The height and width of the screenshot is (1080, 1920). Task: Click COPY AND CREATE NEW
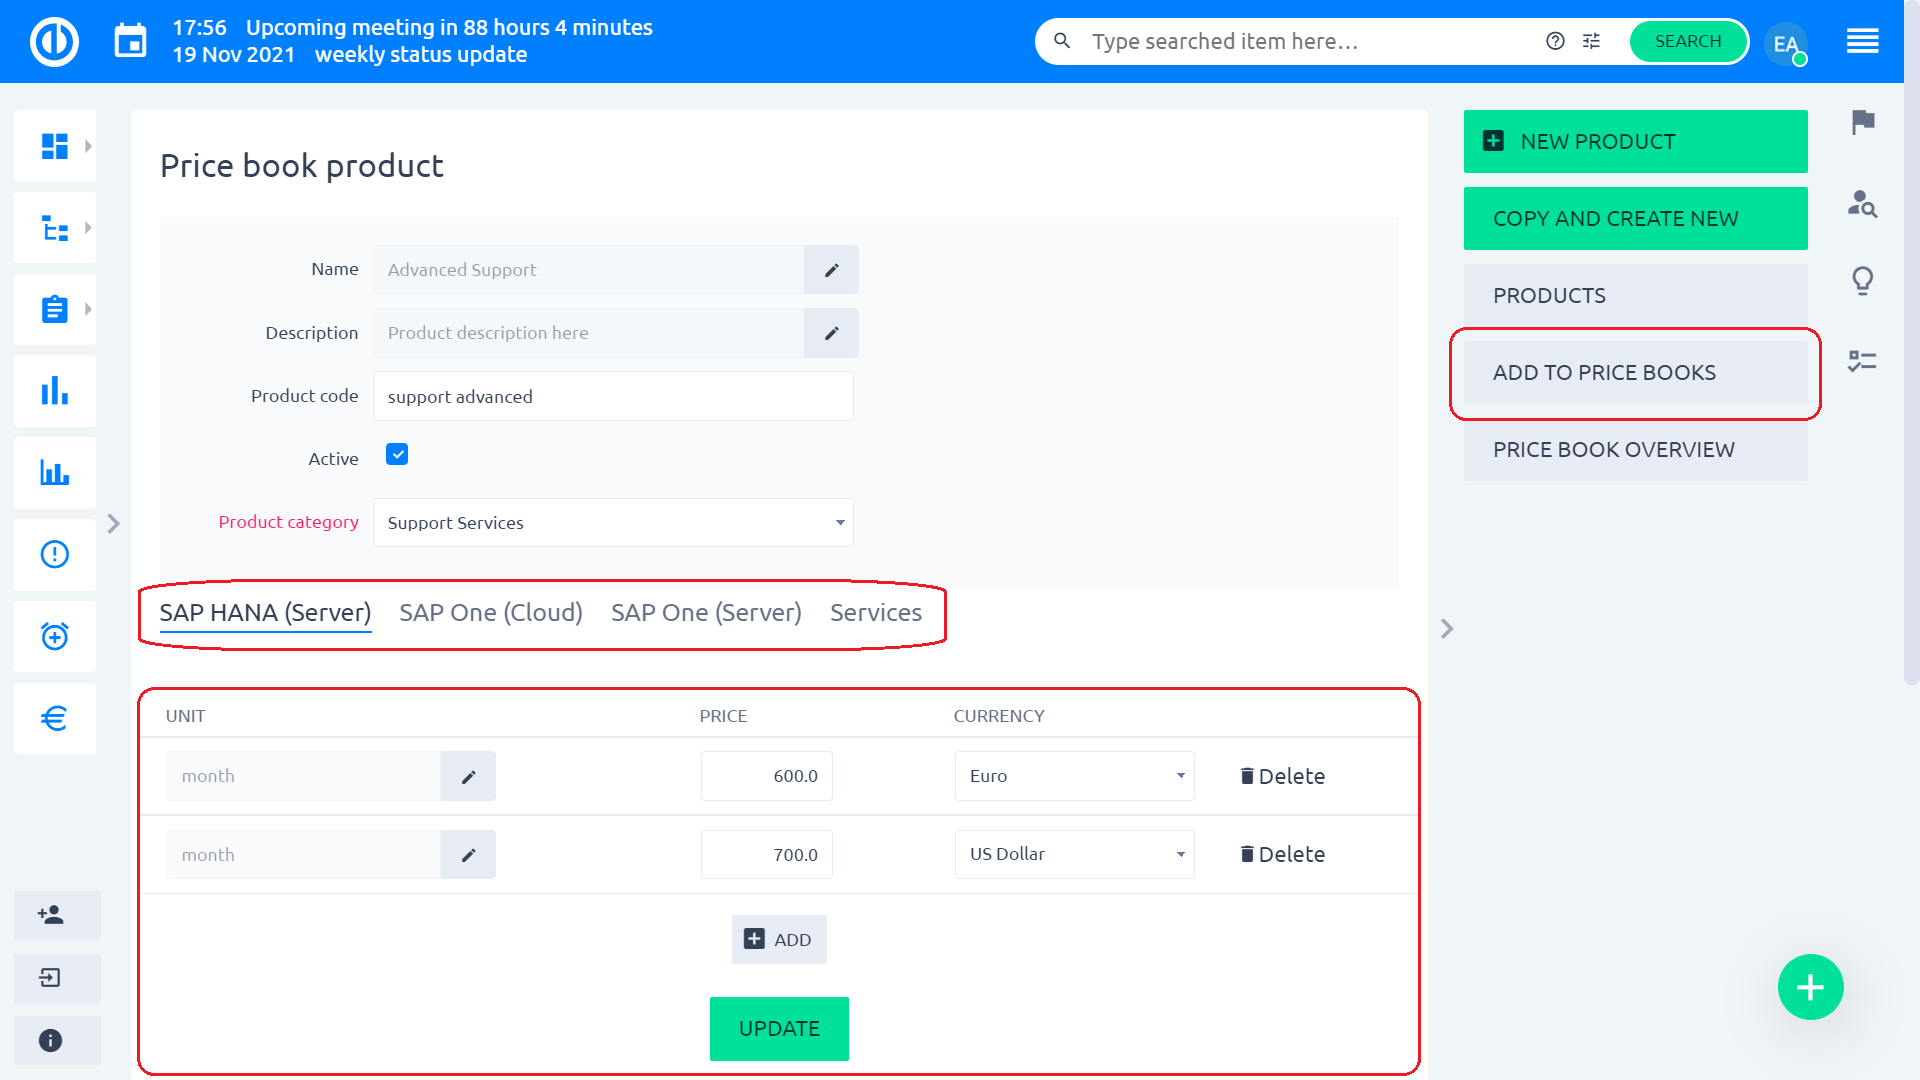[1635, 219]
